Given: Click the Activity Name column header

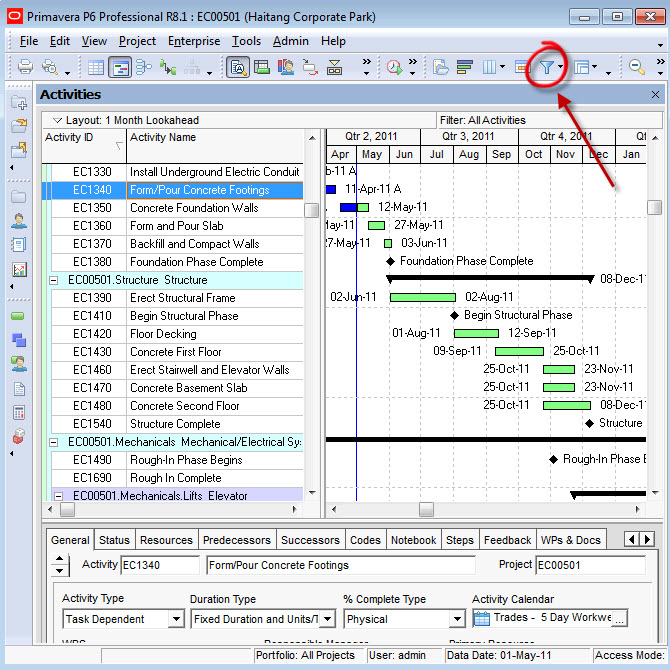Looking at the screenshot, I should click(x=215, y=146).
